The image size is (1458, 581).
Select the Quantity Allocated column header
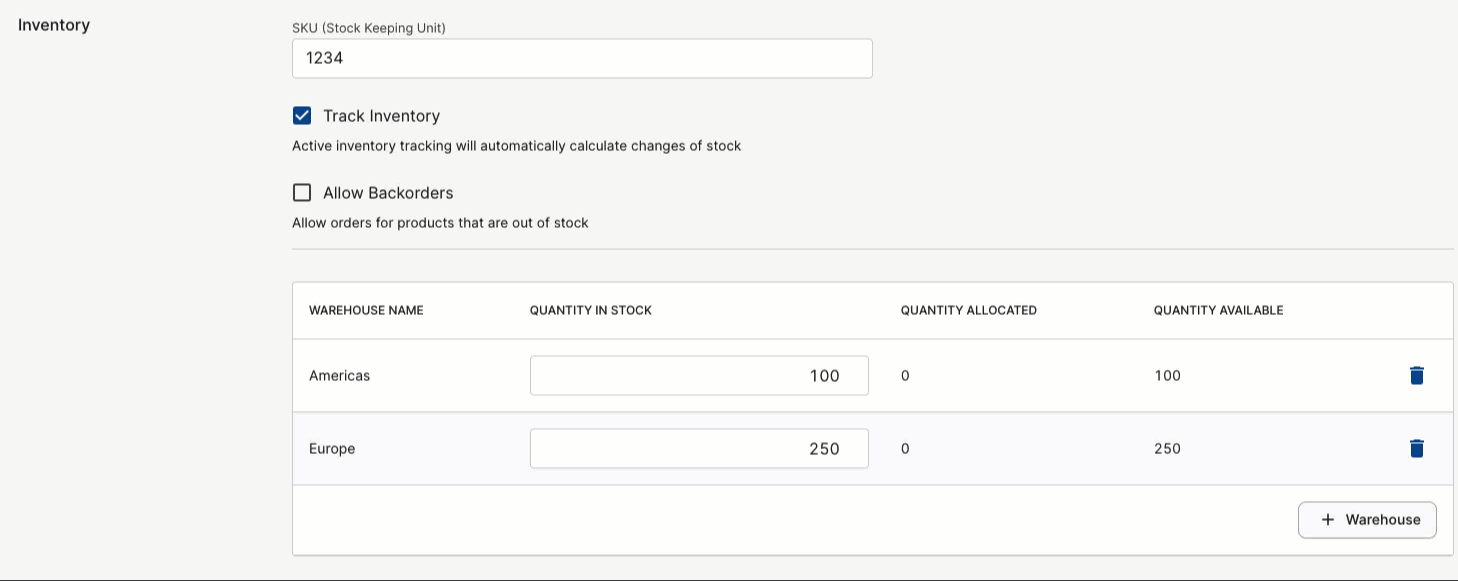[968, 311]
